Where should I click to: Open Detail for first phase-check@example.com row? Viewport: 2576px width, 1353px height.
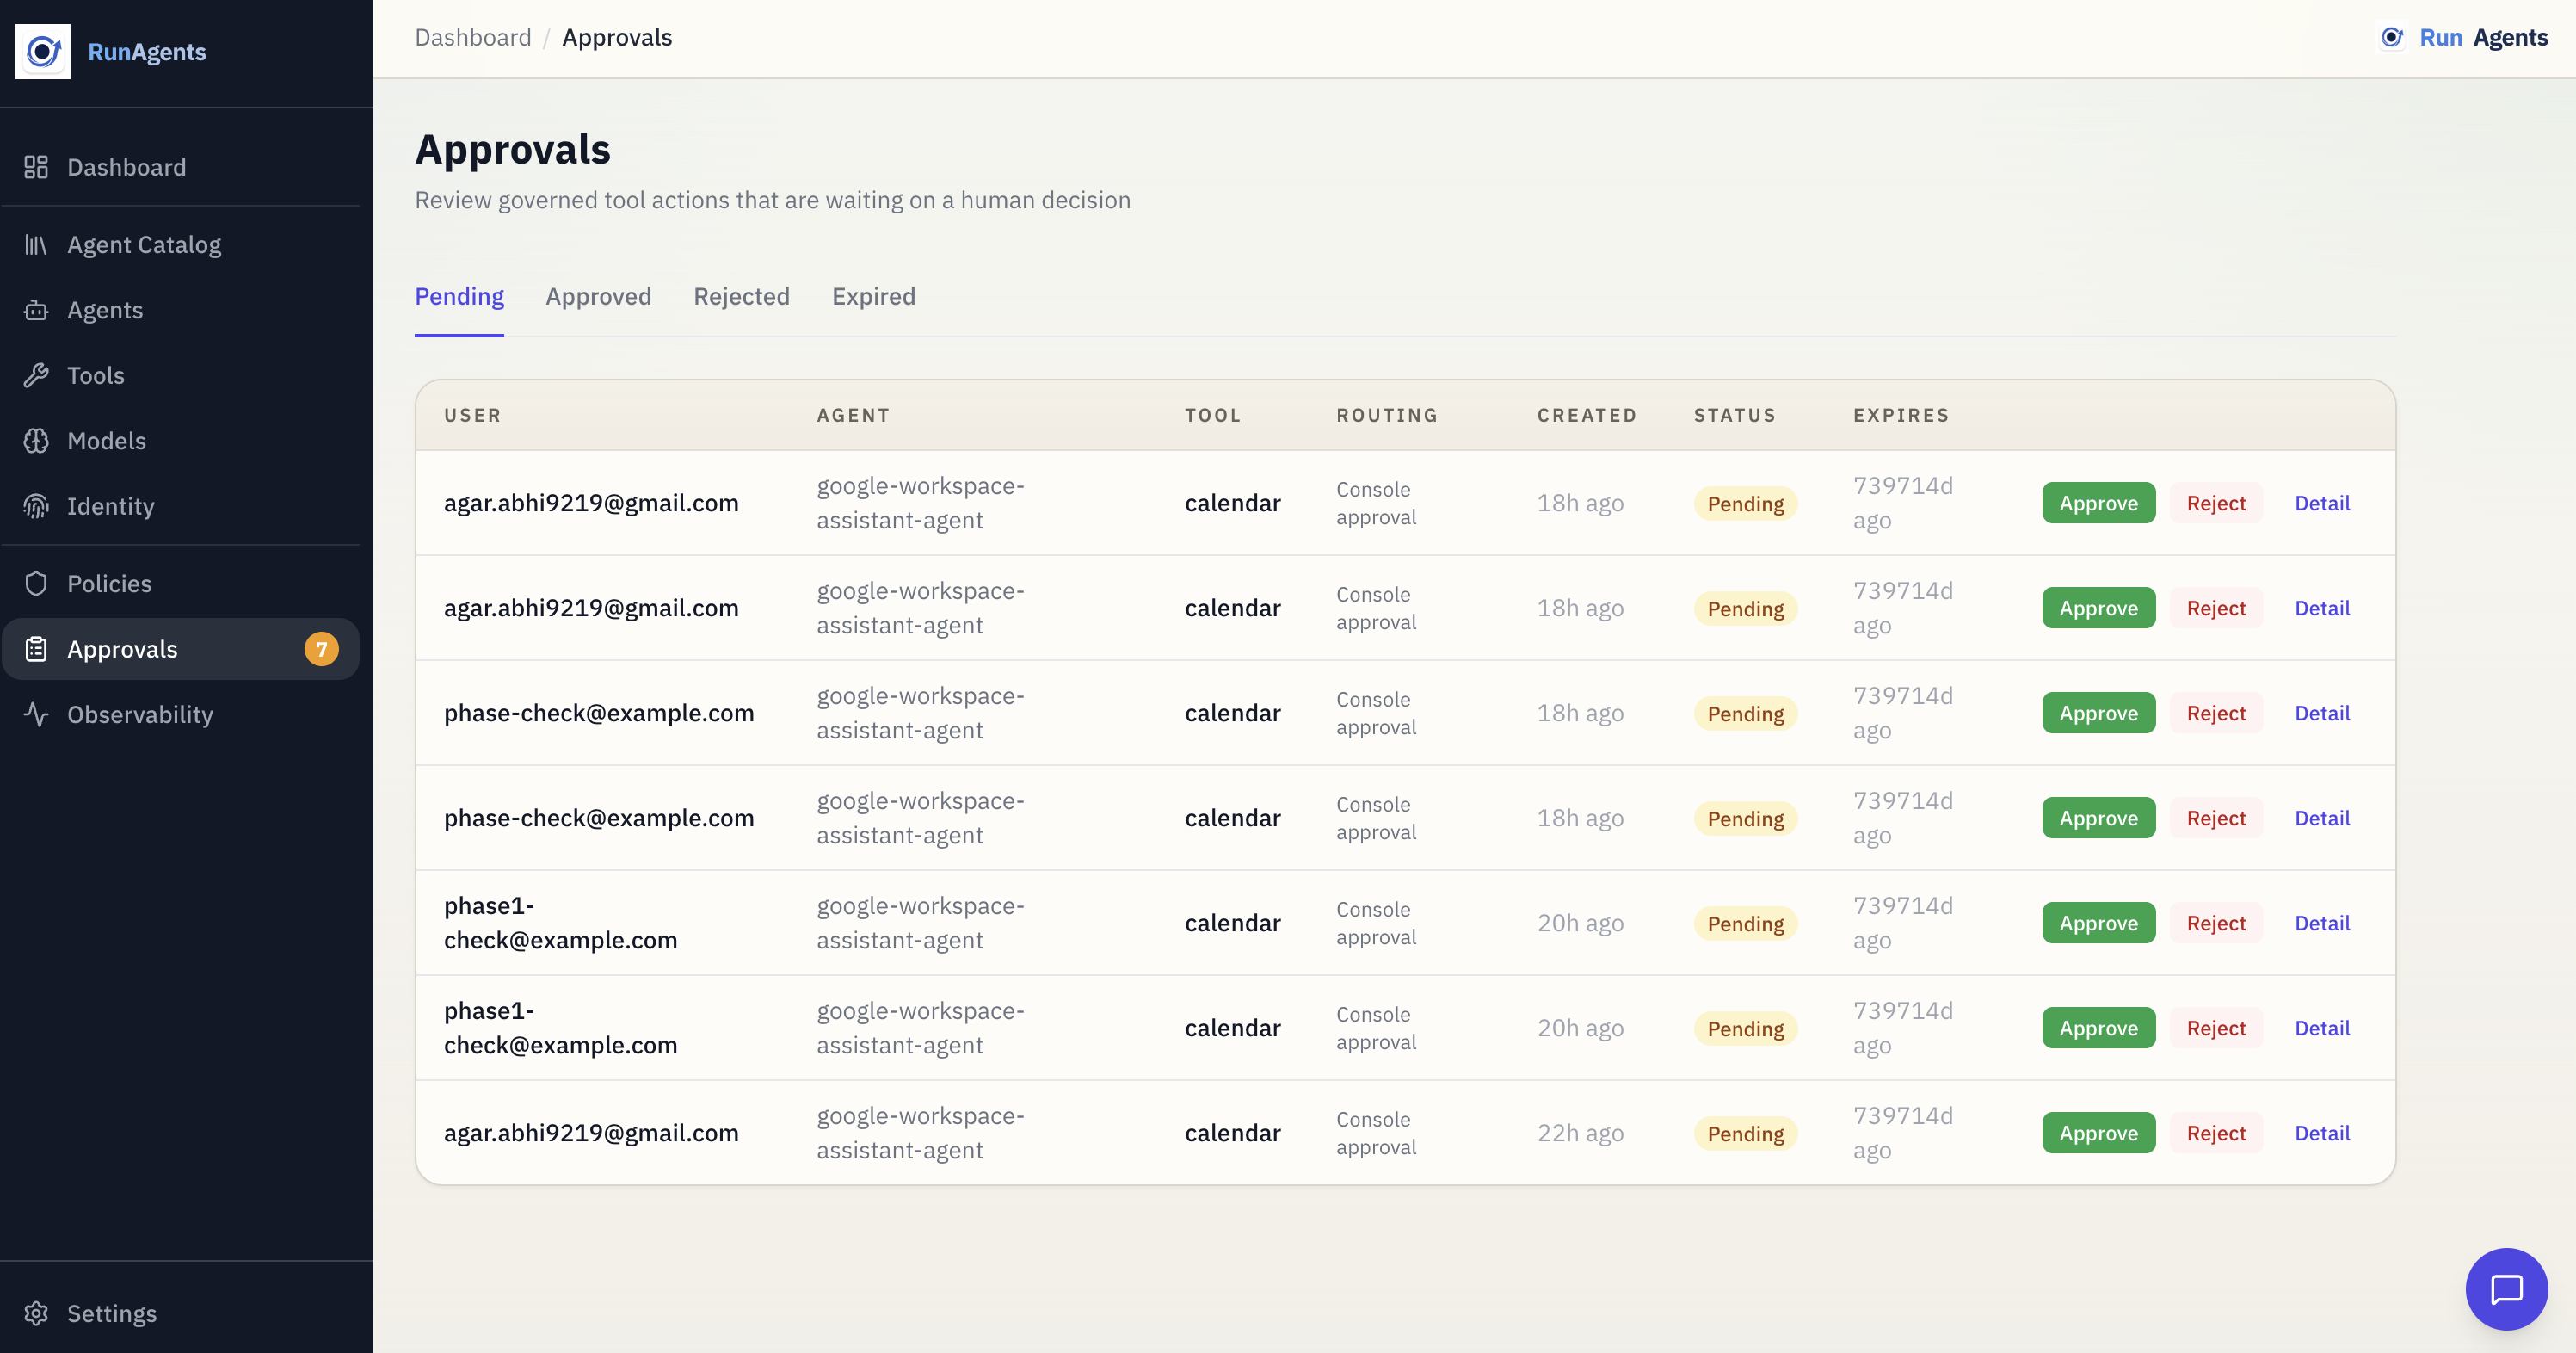tap(2321, 713)
